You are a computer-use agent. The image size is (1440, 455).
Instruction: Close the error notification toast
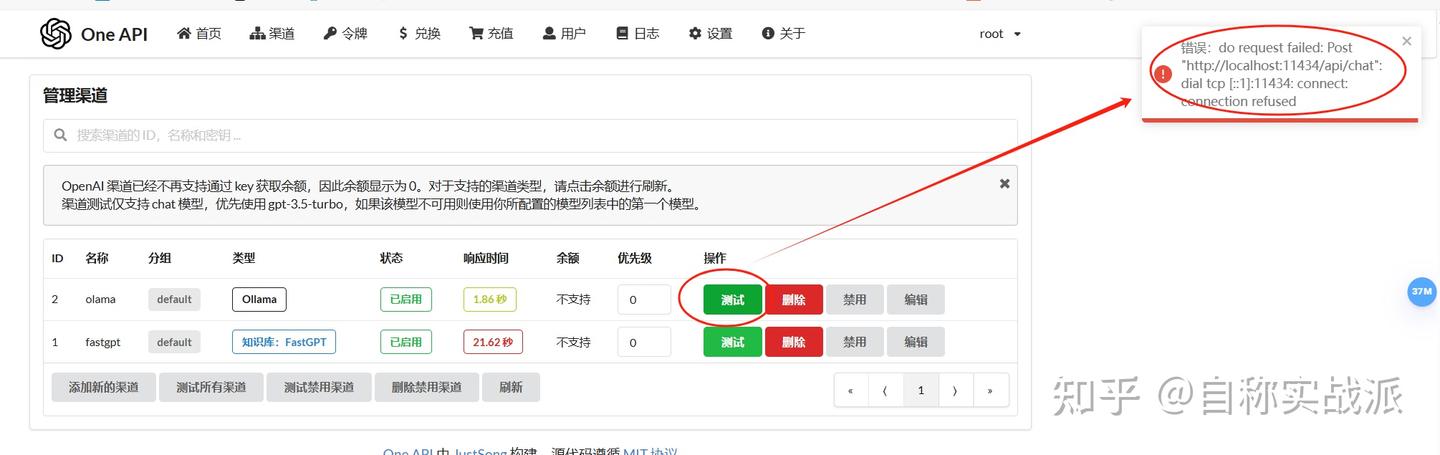pos(1407,41)
